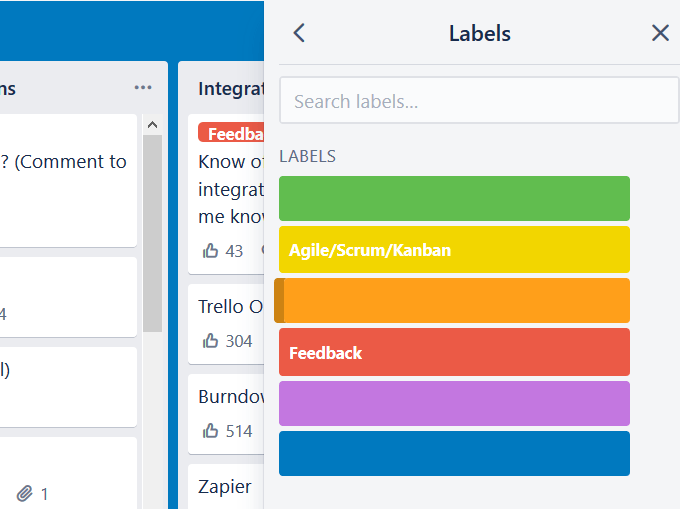The height and width of the screenshot is (509, 680).
Task: Click the thumbs-up icon with 514 votes
Action: 210,431
